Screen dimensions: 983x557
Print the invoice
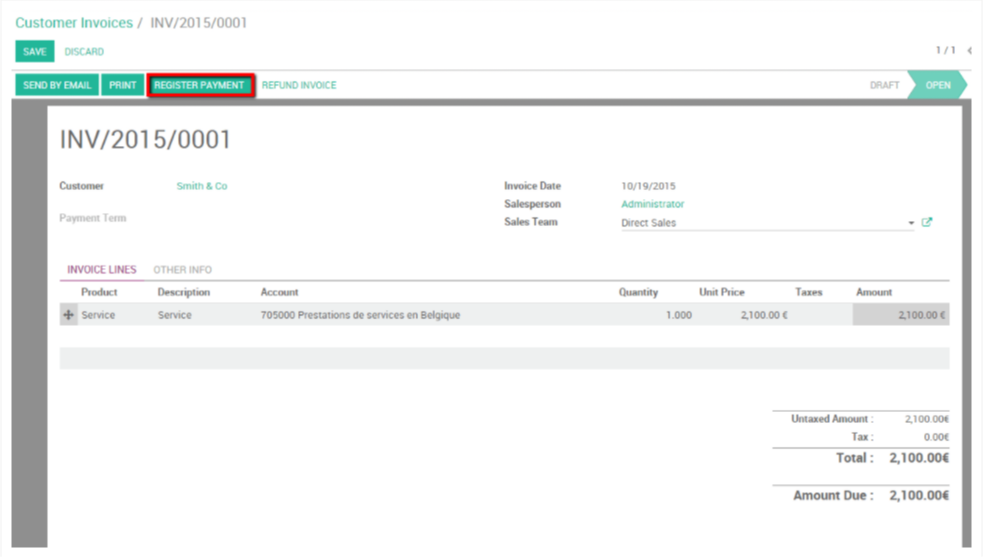coord(123,85)
